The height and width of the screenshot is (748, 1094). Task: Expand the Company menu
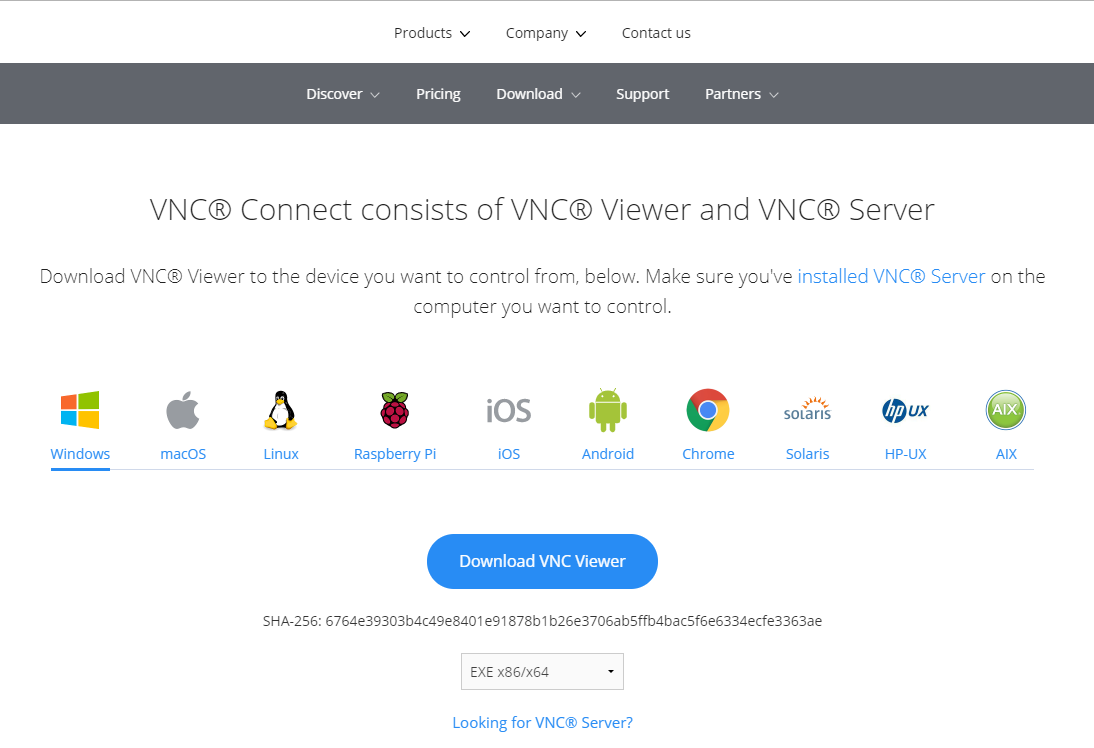click(x=545, y=33)
